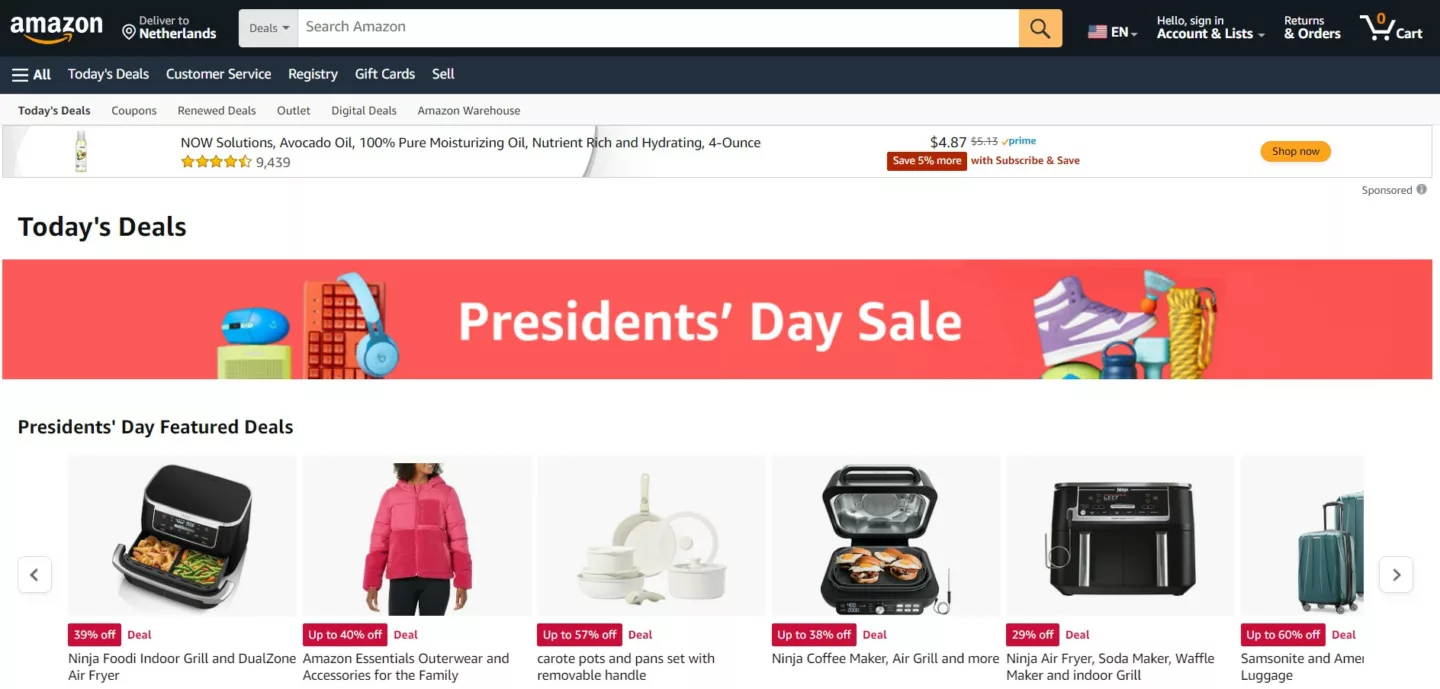Click the Shop now button
The height and width of the screenshot is (689, 1440).
pos(1295,152)
